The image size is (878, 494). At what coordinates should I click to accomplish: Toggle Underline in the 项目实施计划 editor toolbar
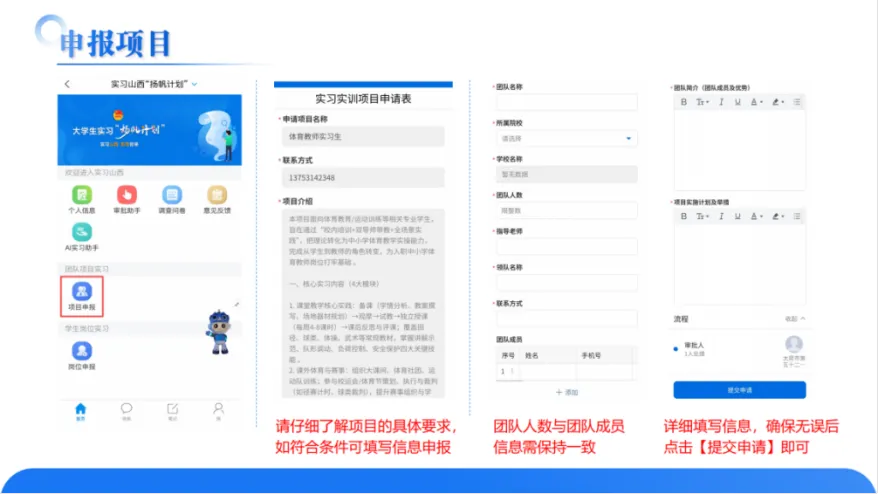737,216
